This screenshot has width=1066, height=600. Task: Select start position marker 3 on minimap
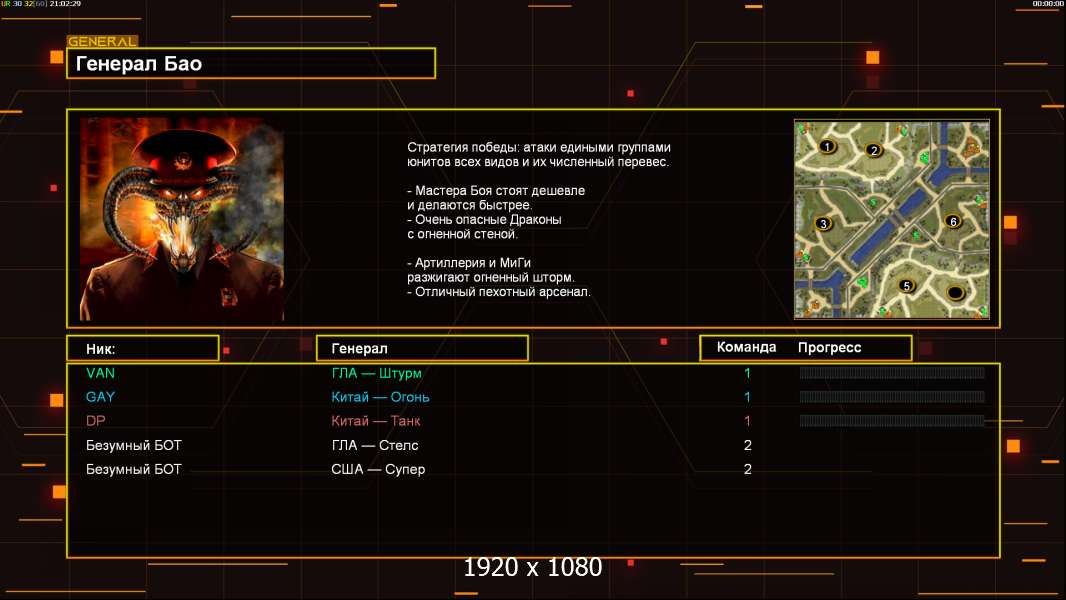pyautogui.click(x=823, y=224)
